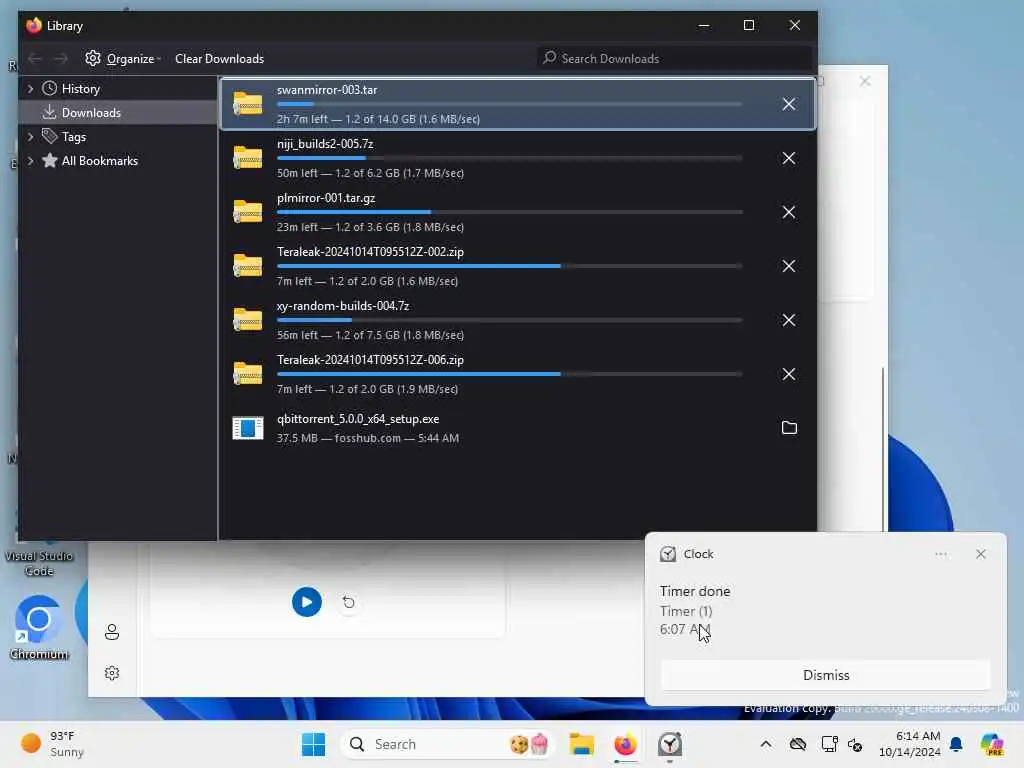Open taskbar date and time
Viewport: 1024px width, 768px height.
909,744
